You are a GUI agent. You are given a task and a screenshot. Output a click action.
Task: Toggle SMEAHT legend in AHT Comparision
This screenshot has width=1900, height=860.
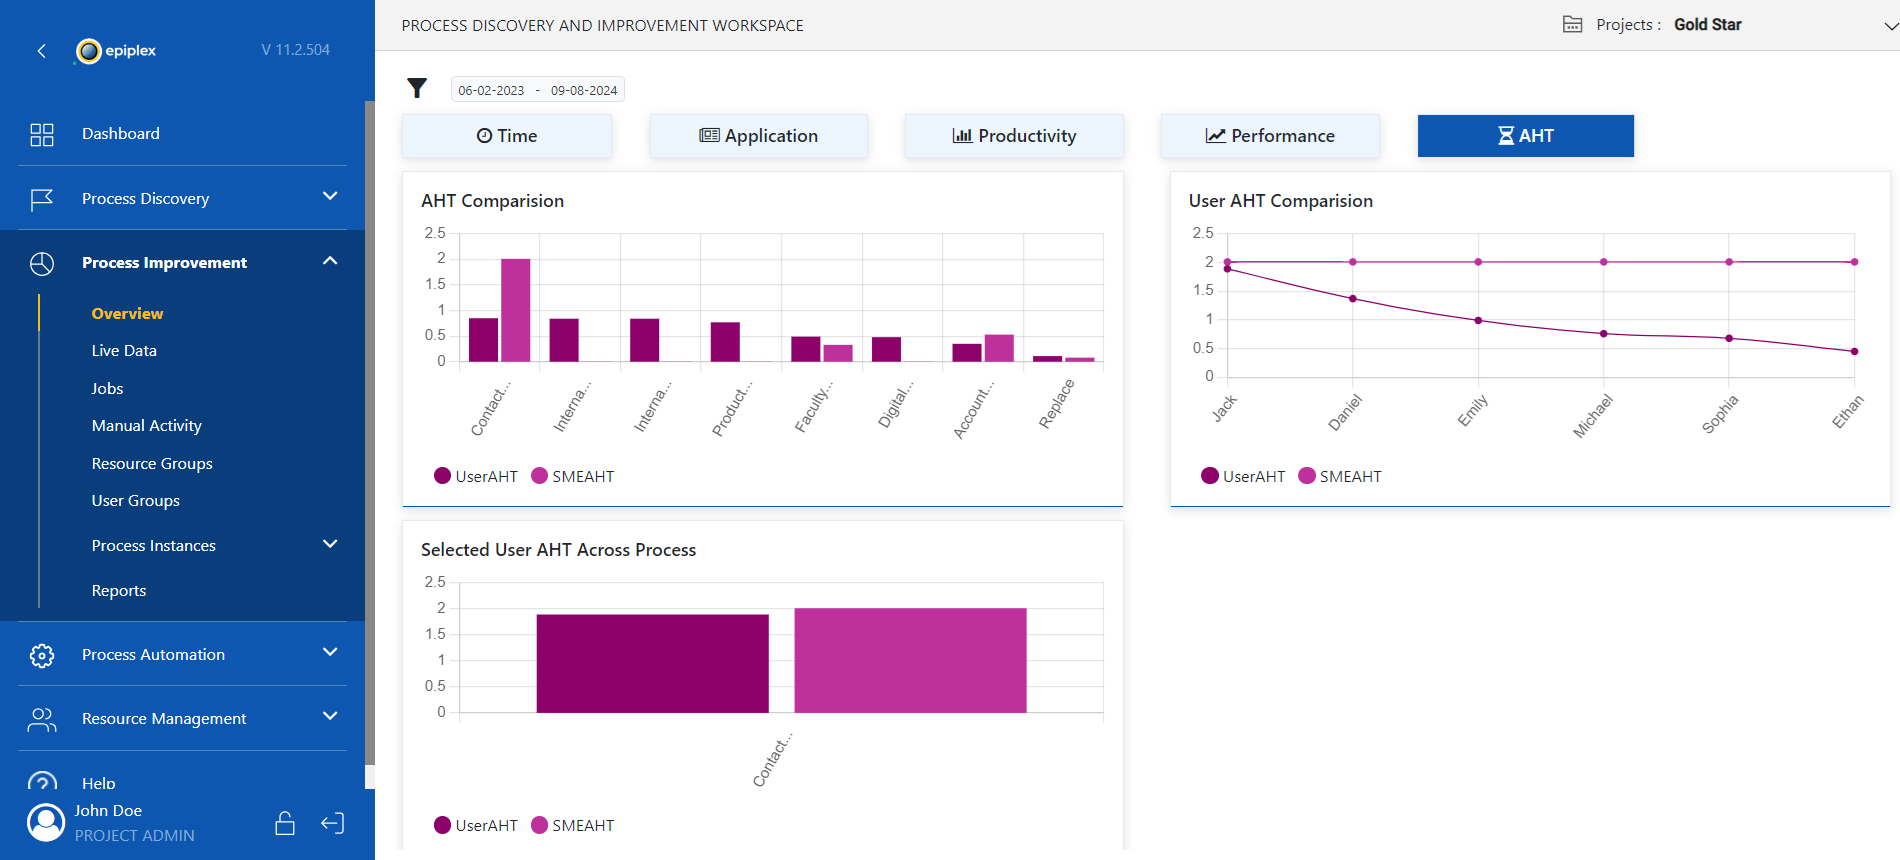coord(573,476)
